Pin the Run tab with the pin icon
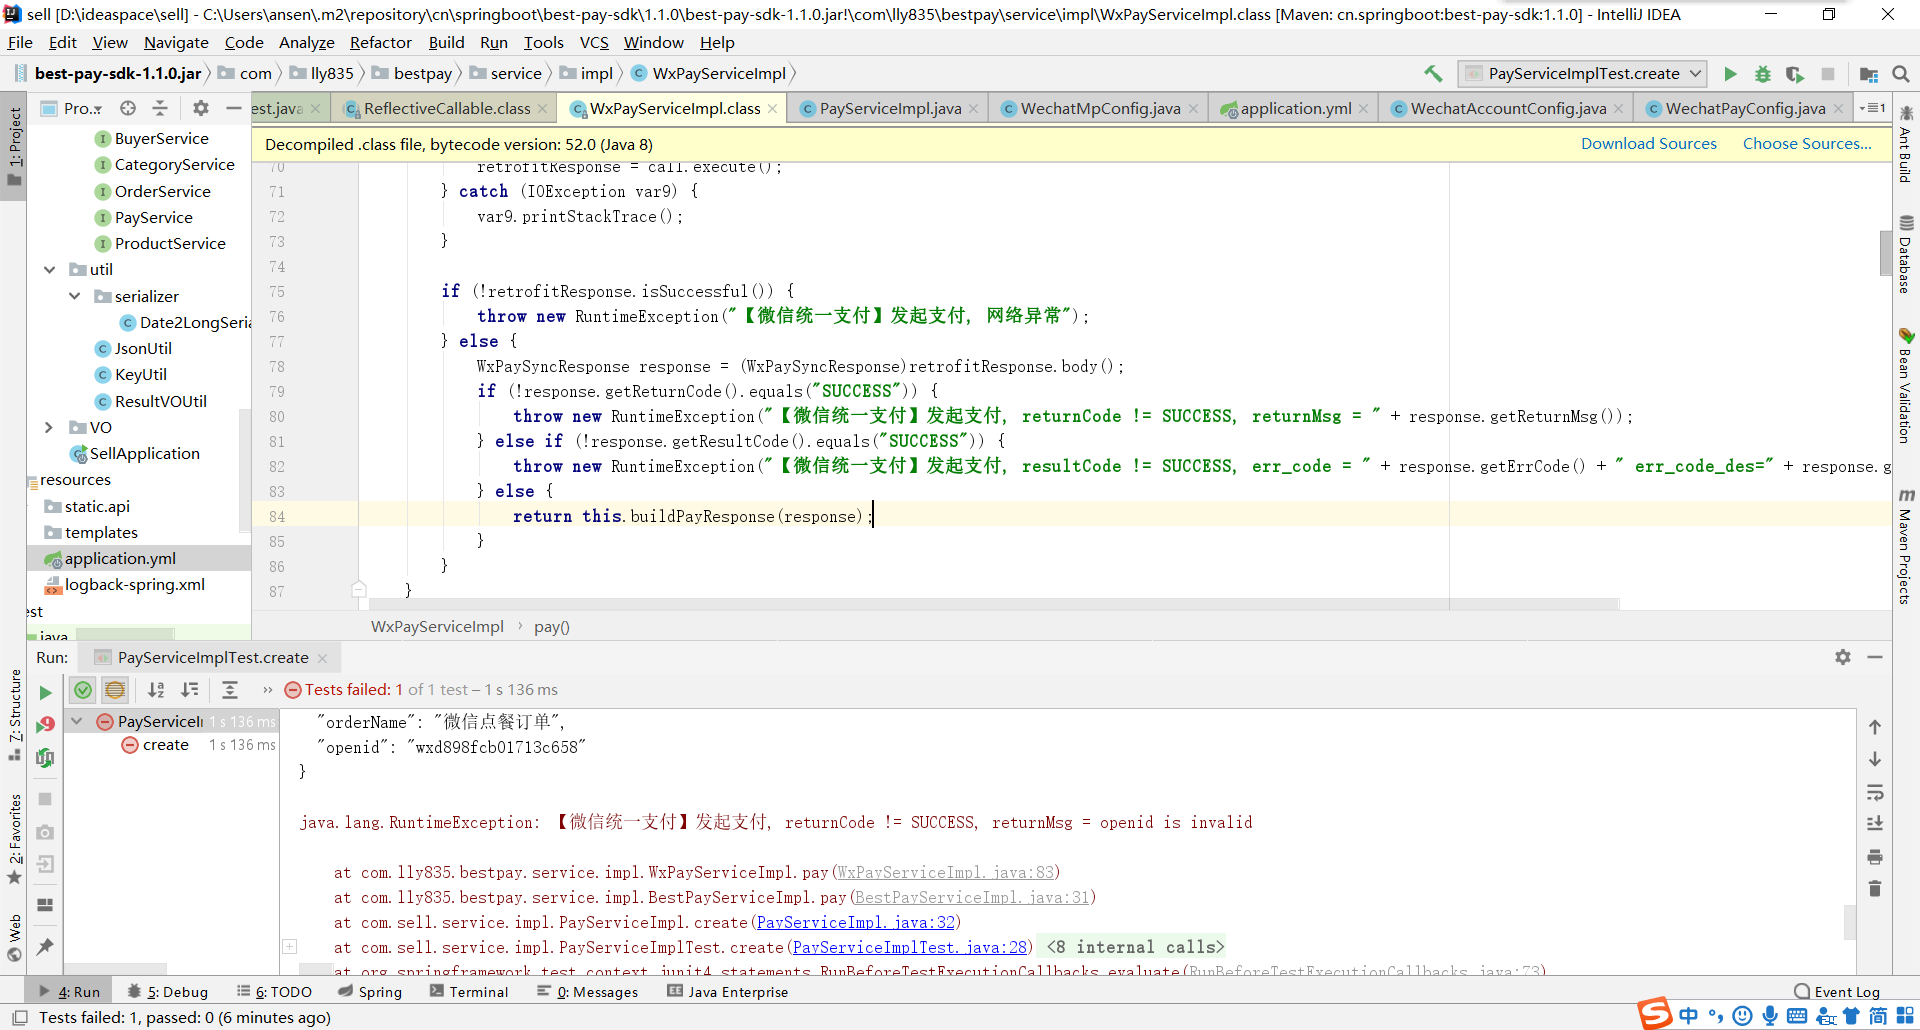This screenshot has height=1030, width=1920. [45, 946]
